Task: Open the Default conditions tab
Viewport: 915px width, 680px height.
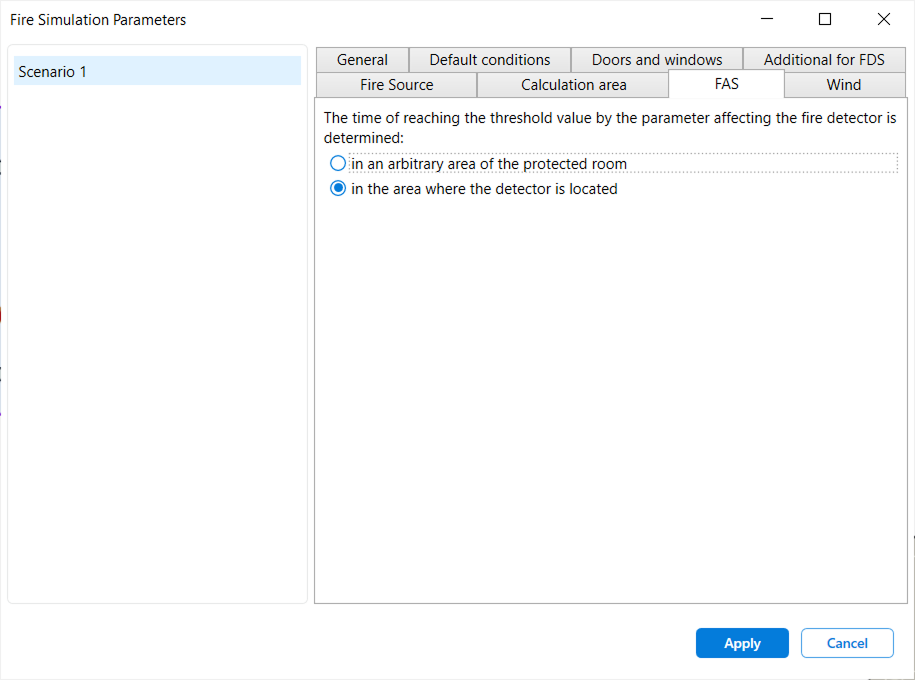Action: pyautogui.click(x=489, y=59)
